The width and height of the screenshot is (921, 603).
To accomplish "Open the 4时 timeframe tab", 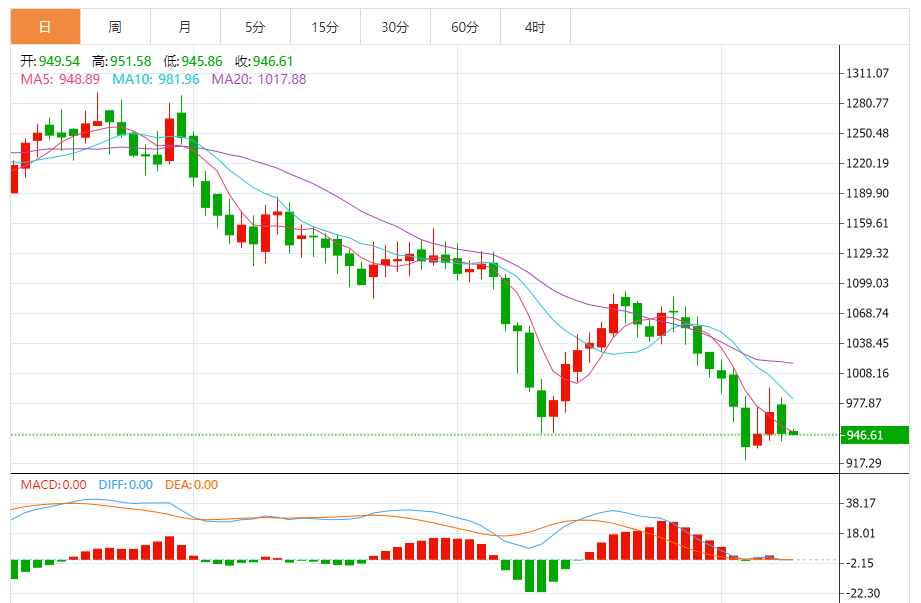I will (535, 26).
